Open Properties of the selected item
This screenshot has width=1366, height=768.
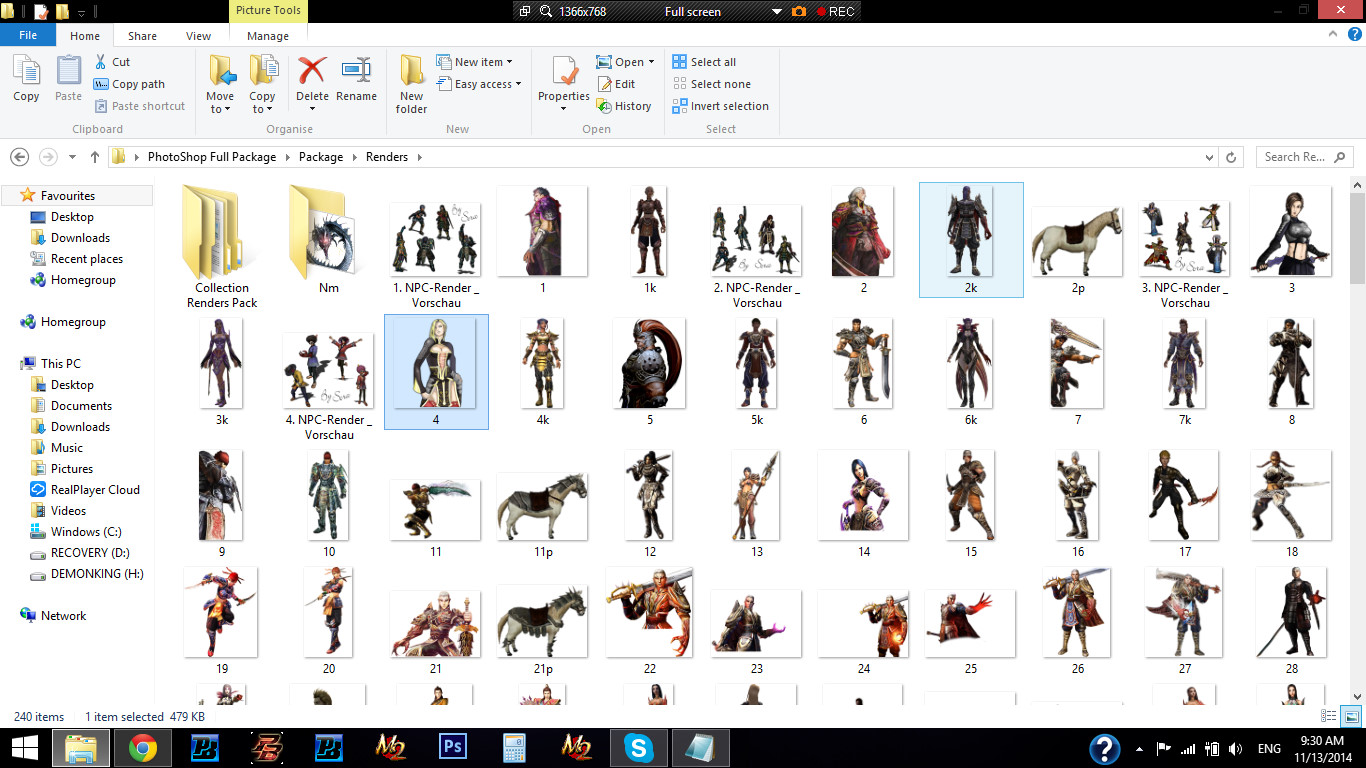[x=564, y=84]
